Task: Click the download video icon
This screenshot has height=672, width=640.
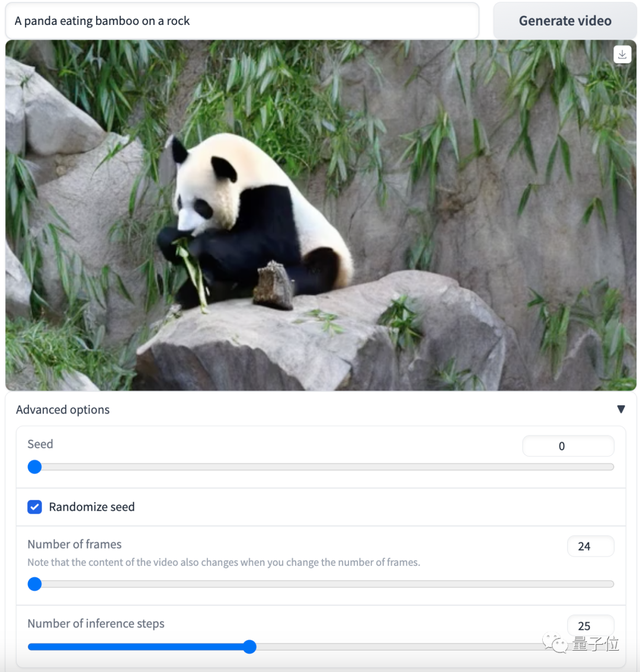Action: point(622,56)
